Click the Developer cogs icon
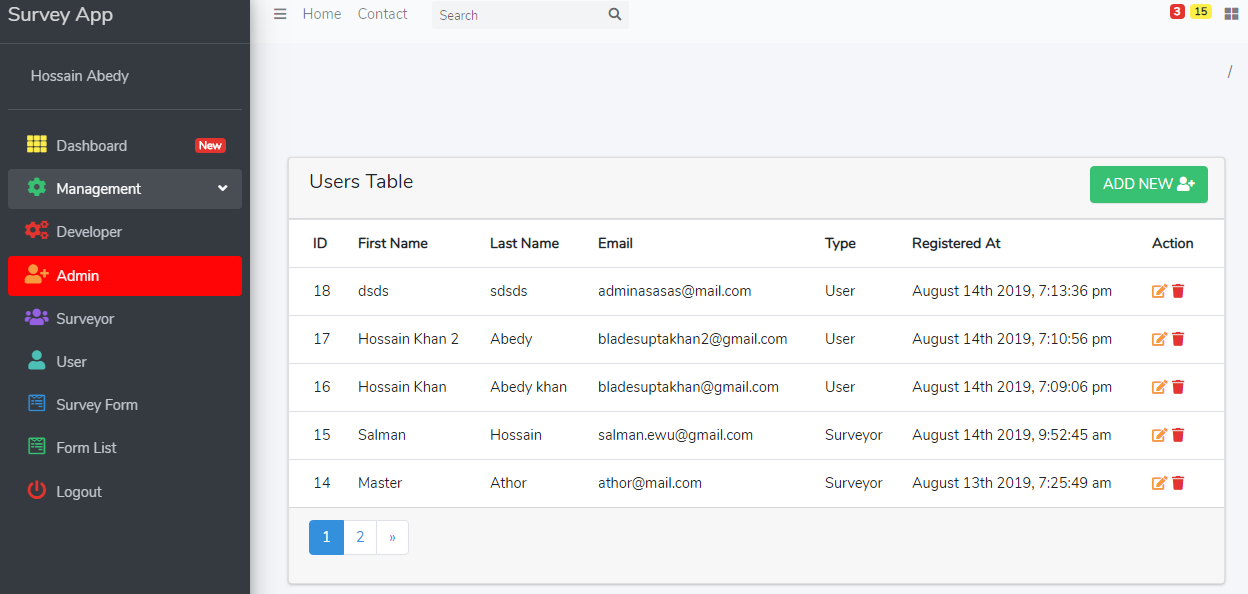The image size is (1248, 594). coord(37,231)
